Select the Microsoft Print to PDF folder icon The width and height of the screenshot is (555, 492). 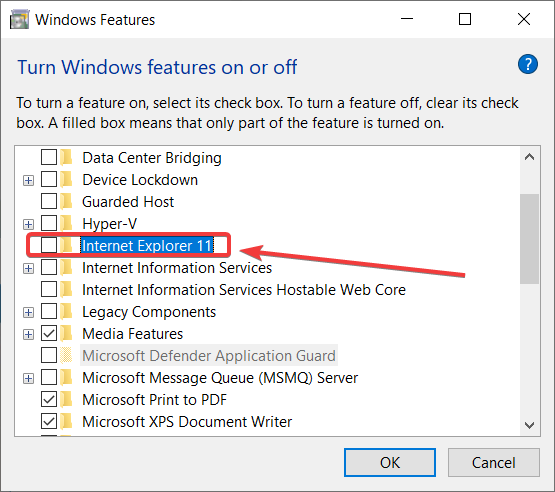(66, 400)
